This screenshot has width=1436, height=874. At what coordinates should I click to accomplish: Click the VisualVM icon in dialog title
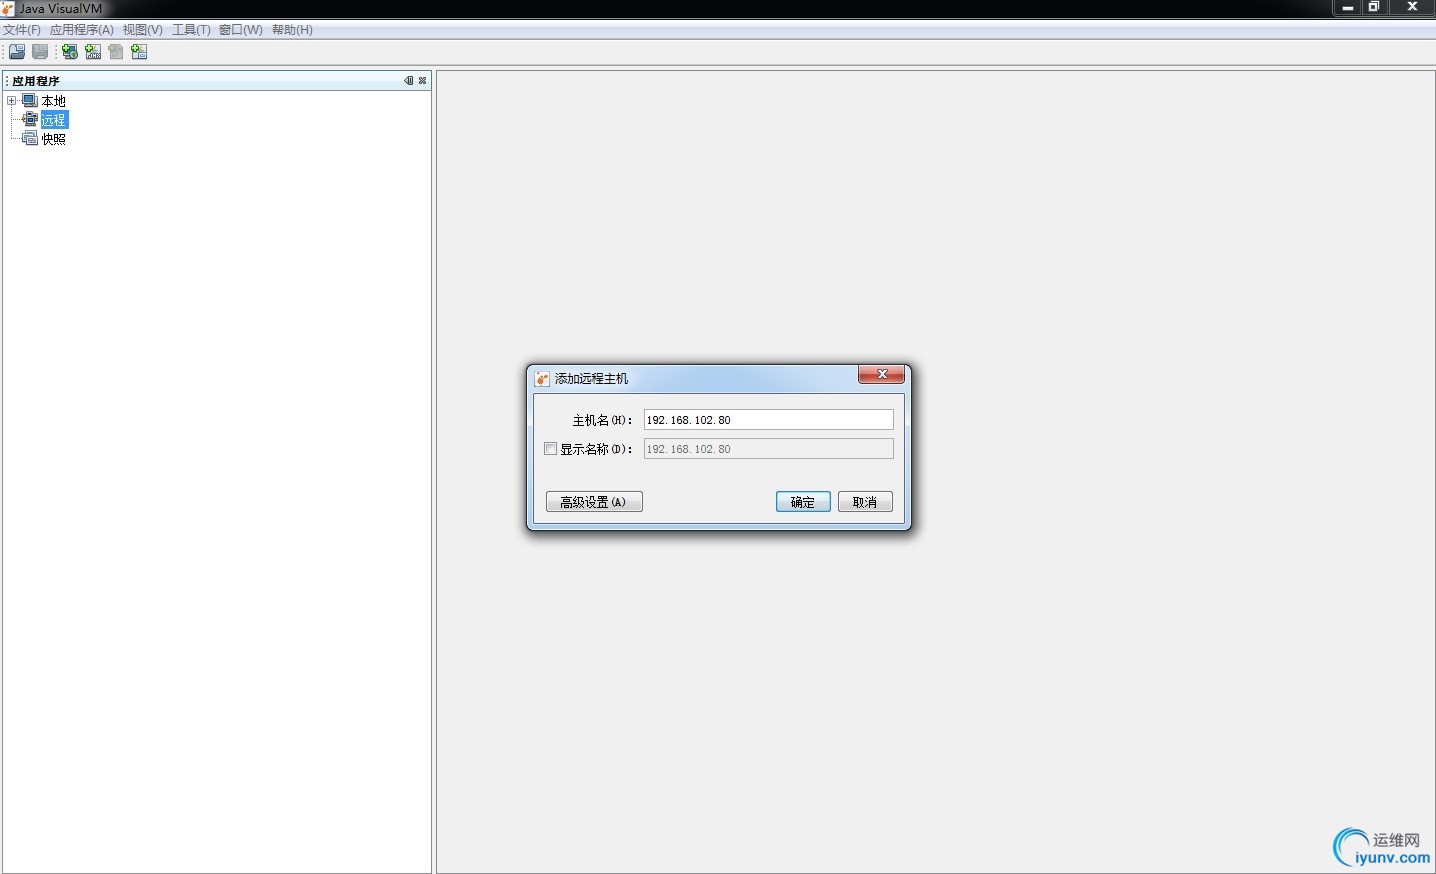point(542,378)
